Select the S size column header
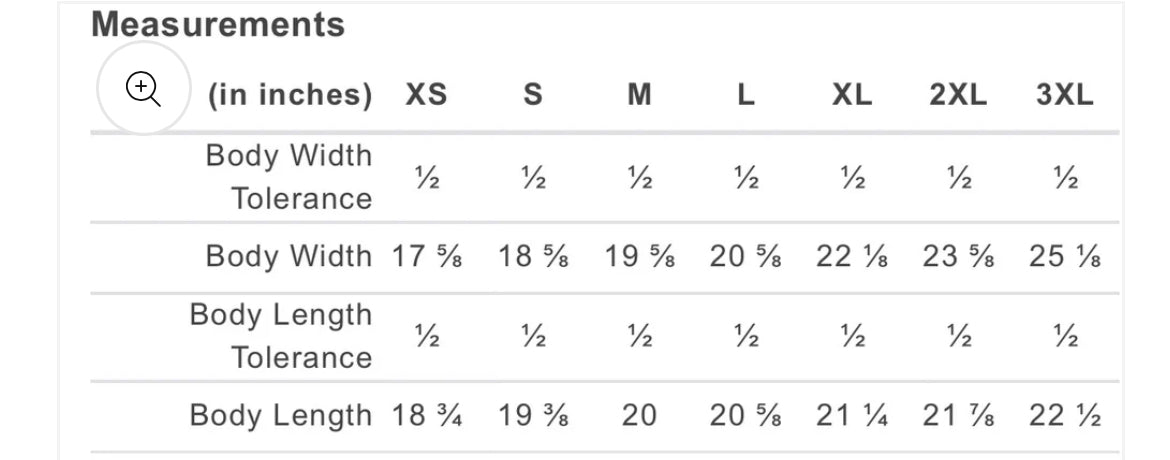 [533, 96]
